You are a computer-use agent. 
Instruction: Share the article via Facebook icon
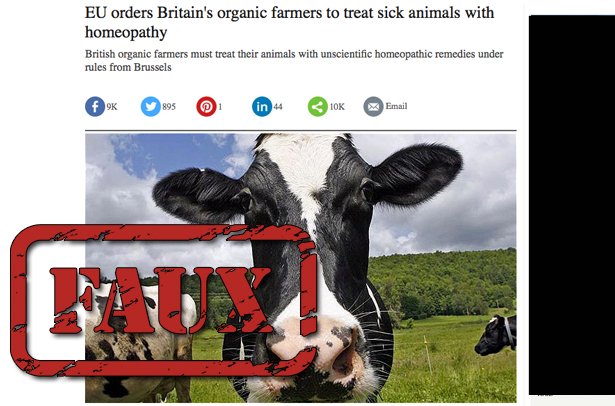pyautogui.click(x=95, y=107)
